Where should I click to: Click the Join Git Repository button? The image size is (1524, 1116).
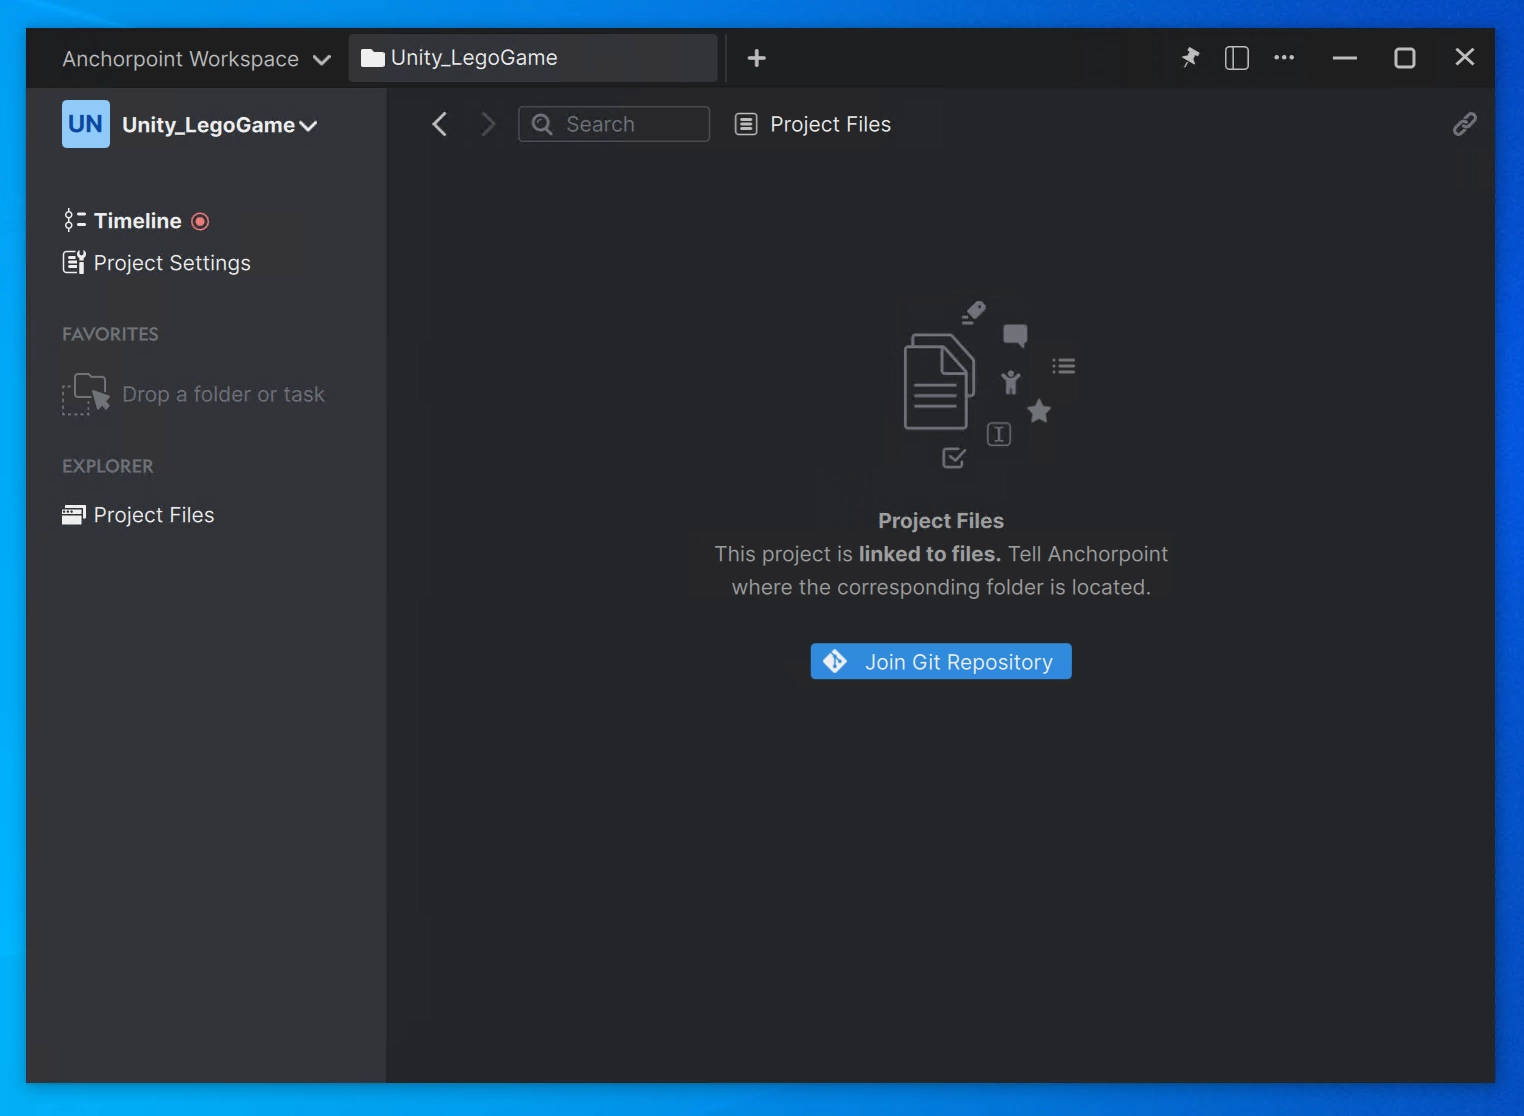pyautogui.click(x=940, y=661)
